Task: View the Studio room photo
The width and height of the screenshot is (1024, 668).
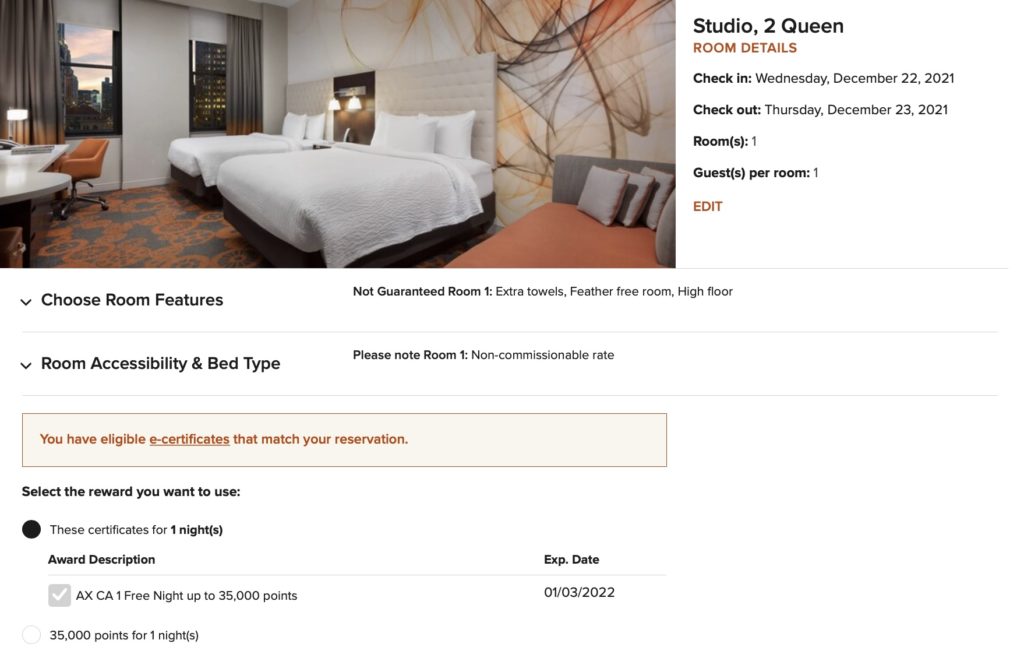Action: pyautogui.click(x=340, y=133)
